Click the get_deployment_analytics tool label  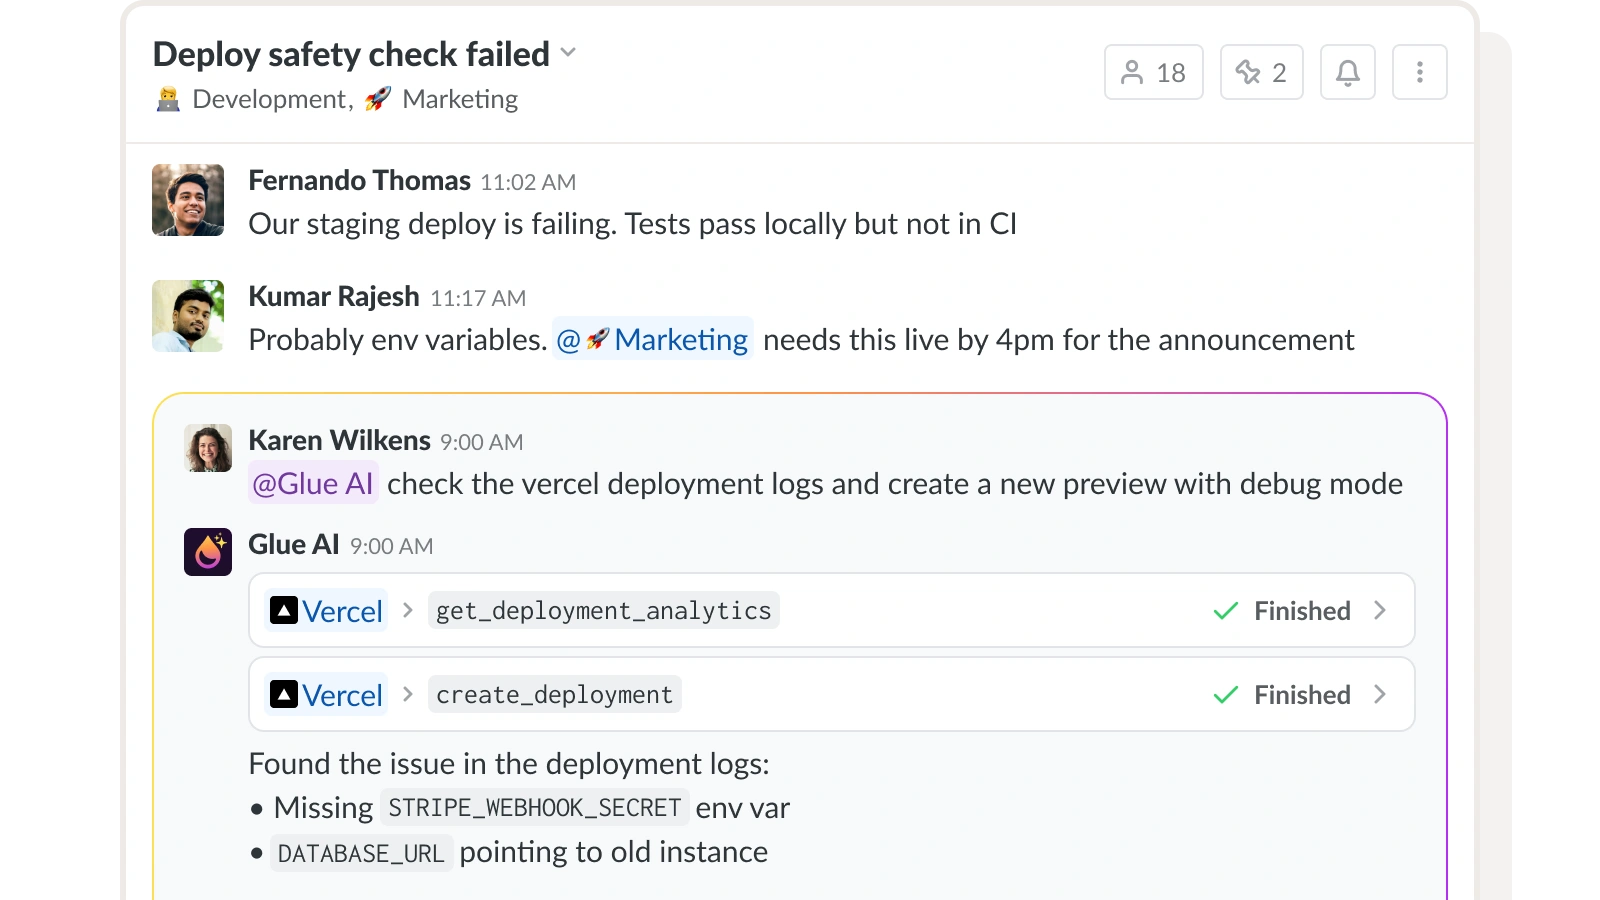point(604,610)
